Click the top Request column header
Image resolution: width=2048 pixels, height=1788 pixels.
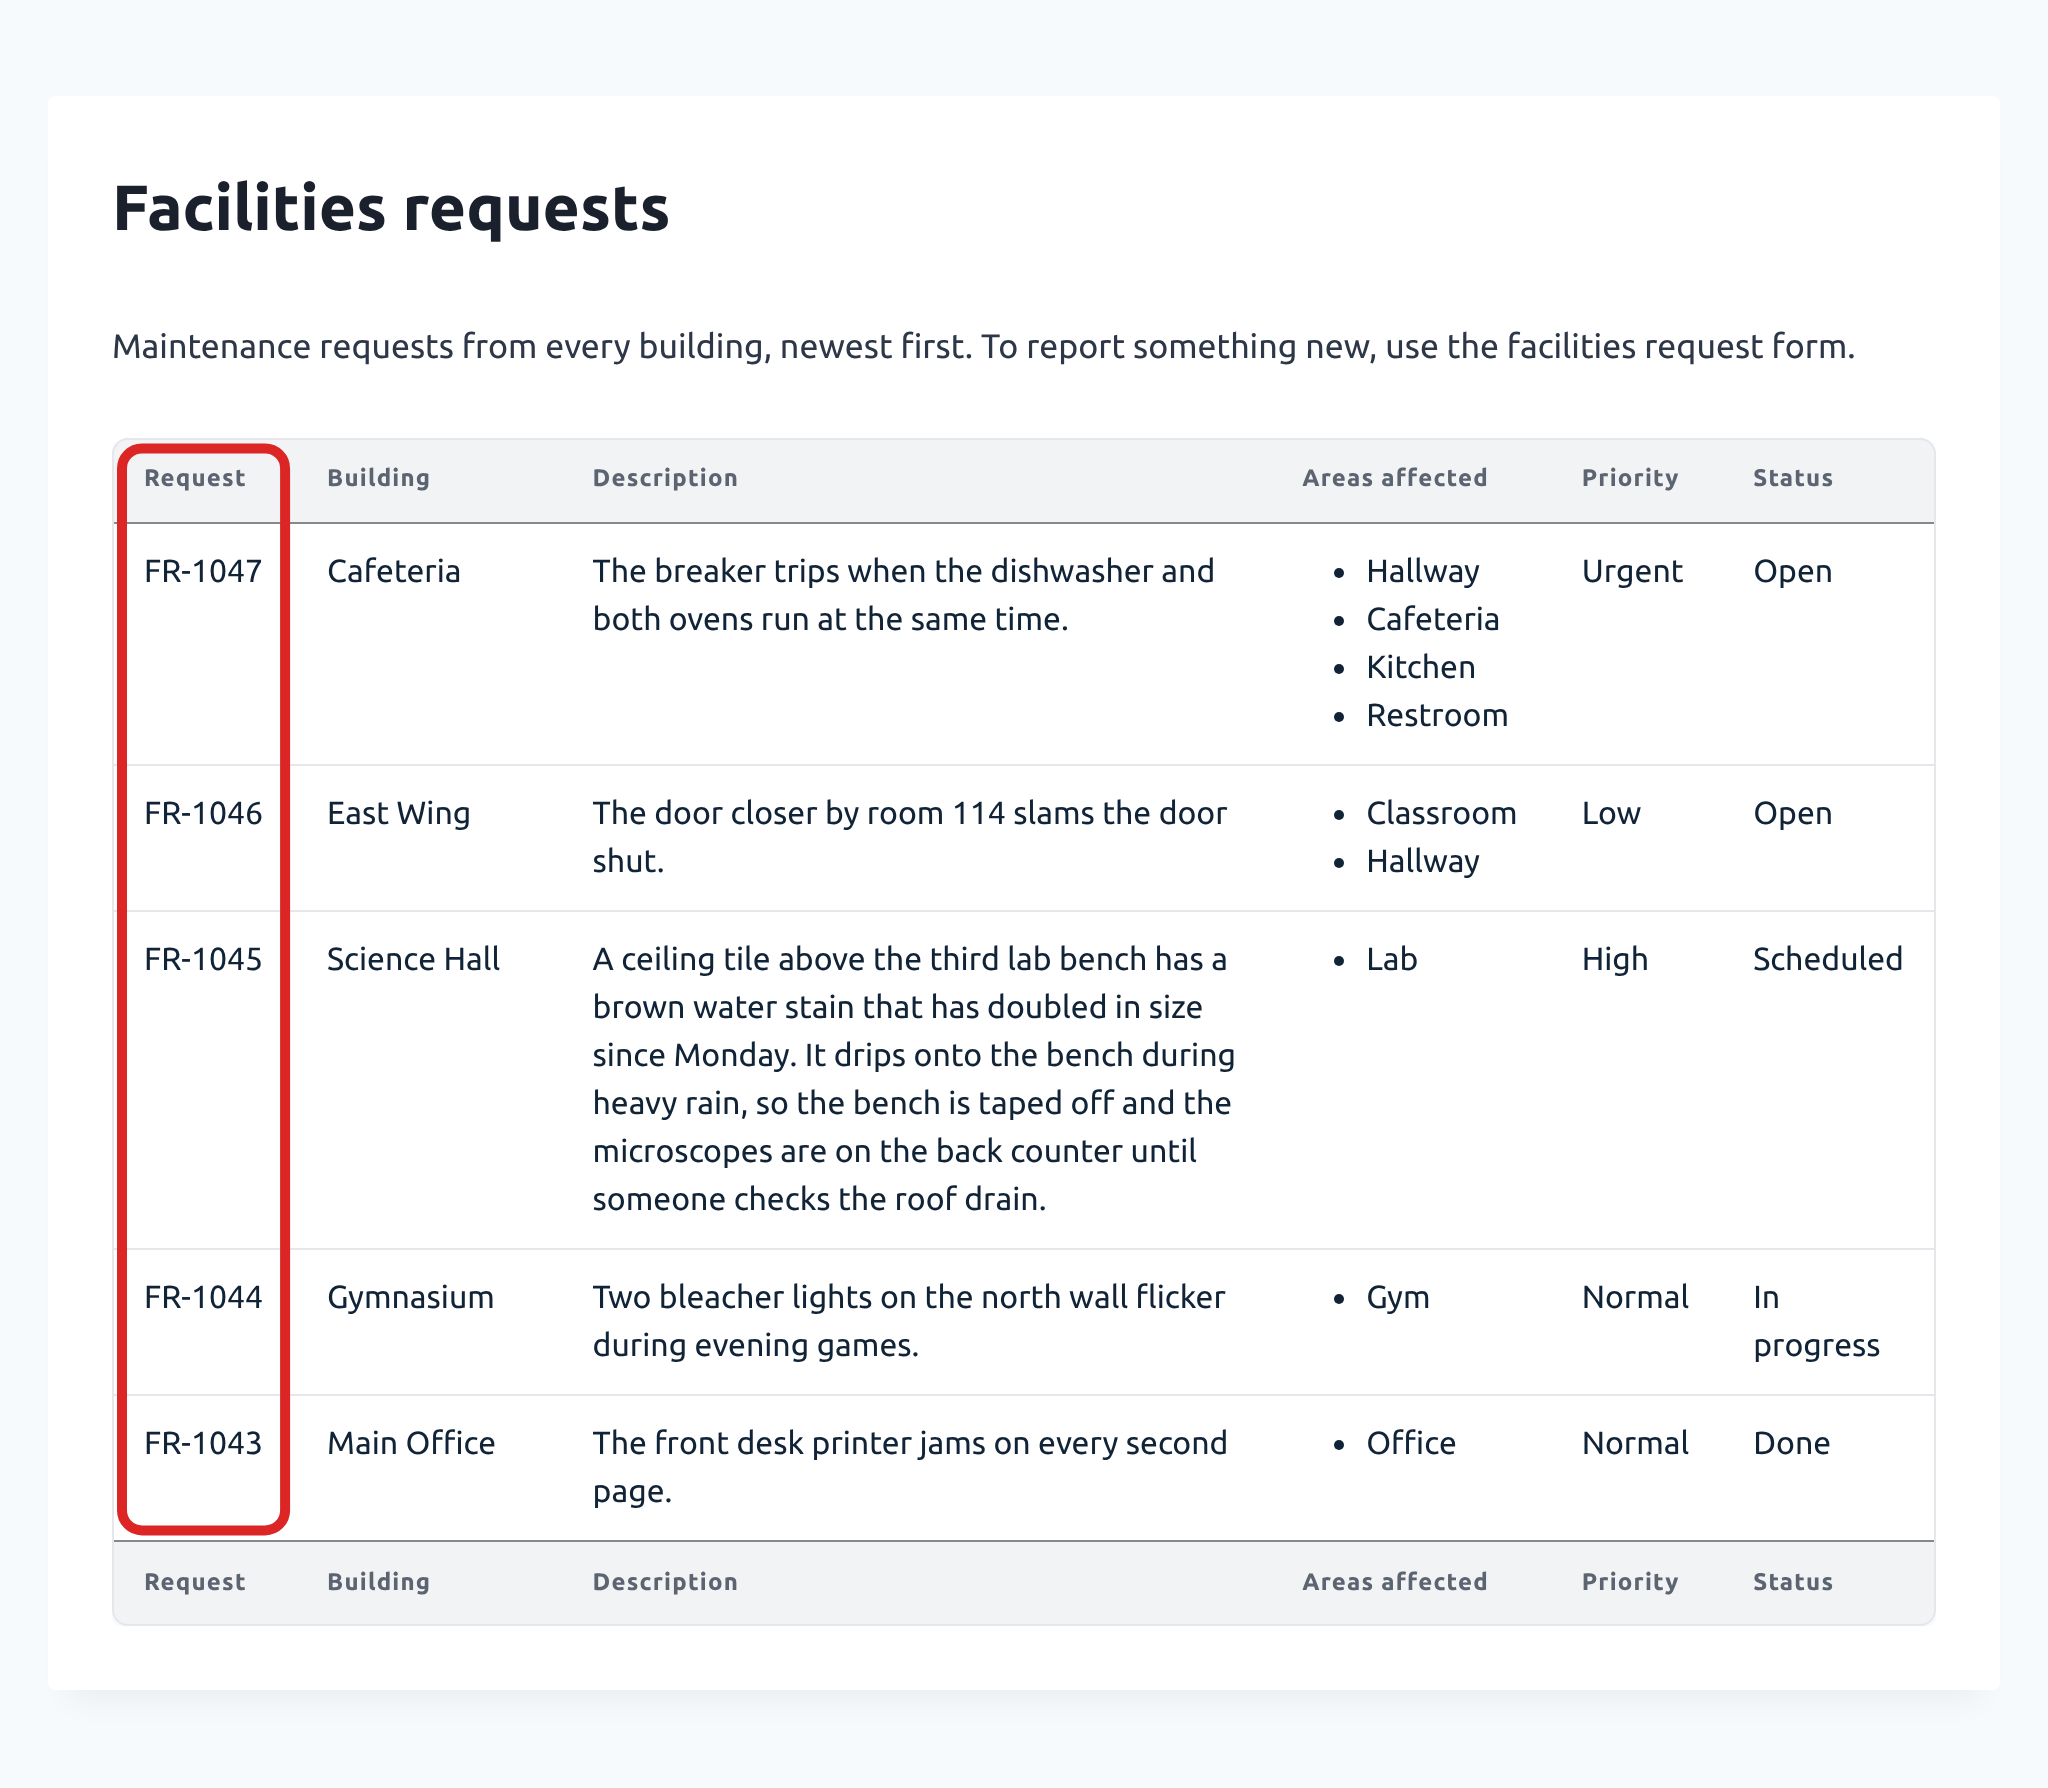[x=195, y=478]
